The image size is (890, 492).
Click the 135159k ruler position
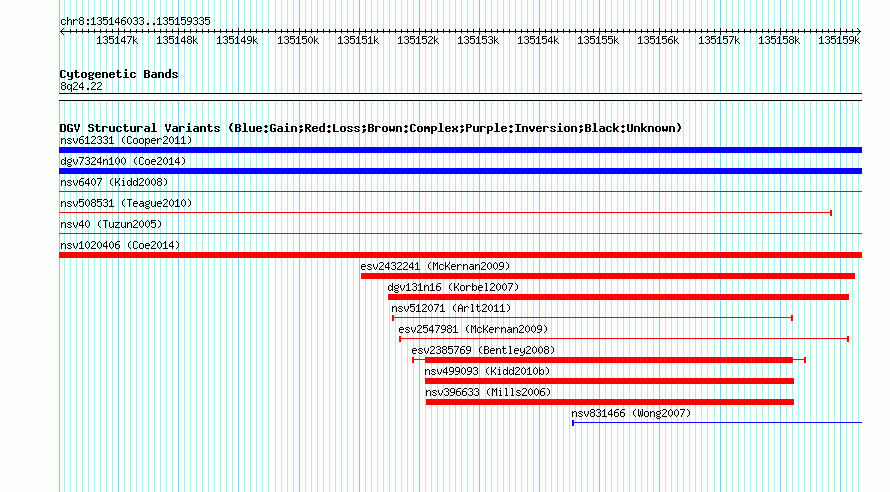coord(839,40)
